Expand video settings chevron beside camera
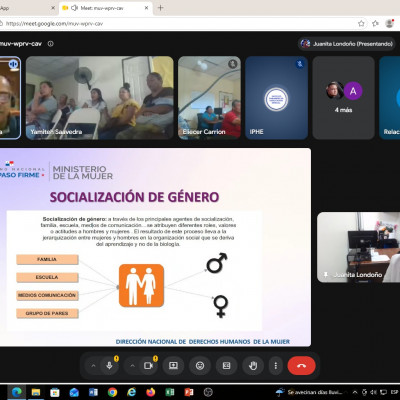 click(132, 366)
